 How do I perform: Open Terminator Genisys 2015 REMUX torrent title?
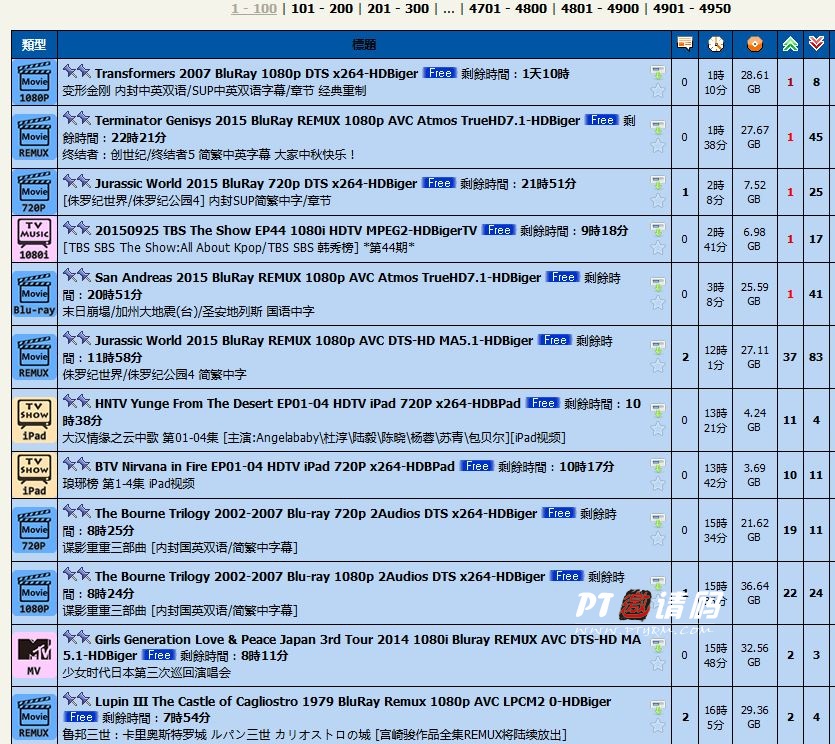pyautogui.click(x=337, y=120)
